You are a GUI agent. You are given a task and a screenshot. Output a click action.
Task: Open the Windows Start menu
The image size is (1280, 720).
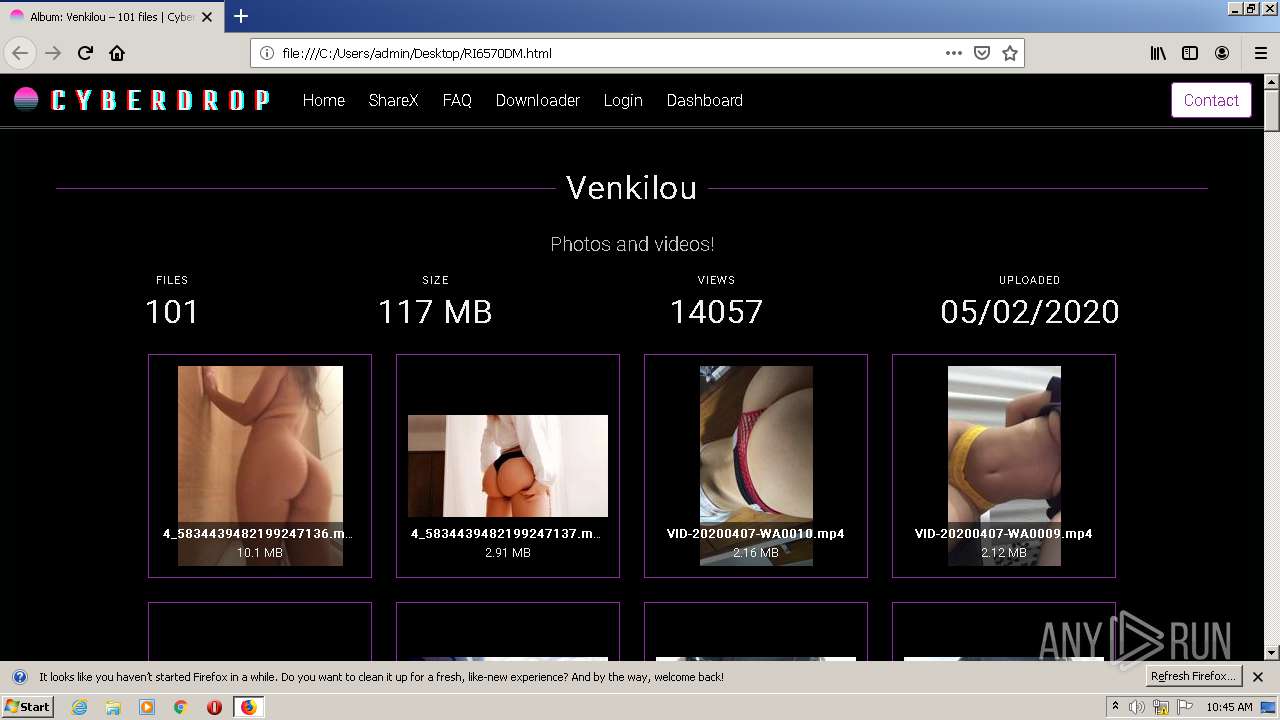click(x=27, y=707)
